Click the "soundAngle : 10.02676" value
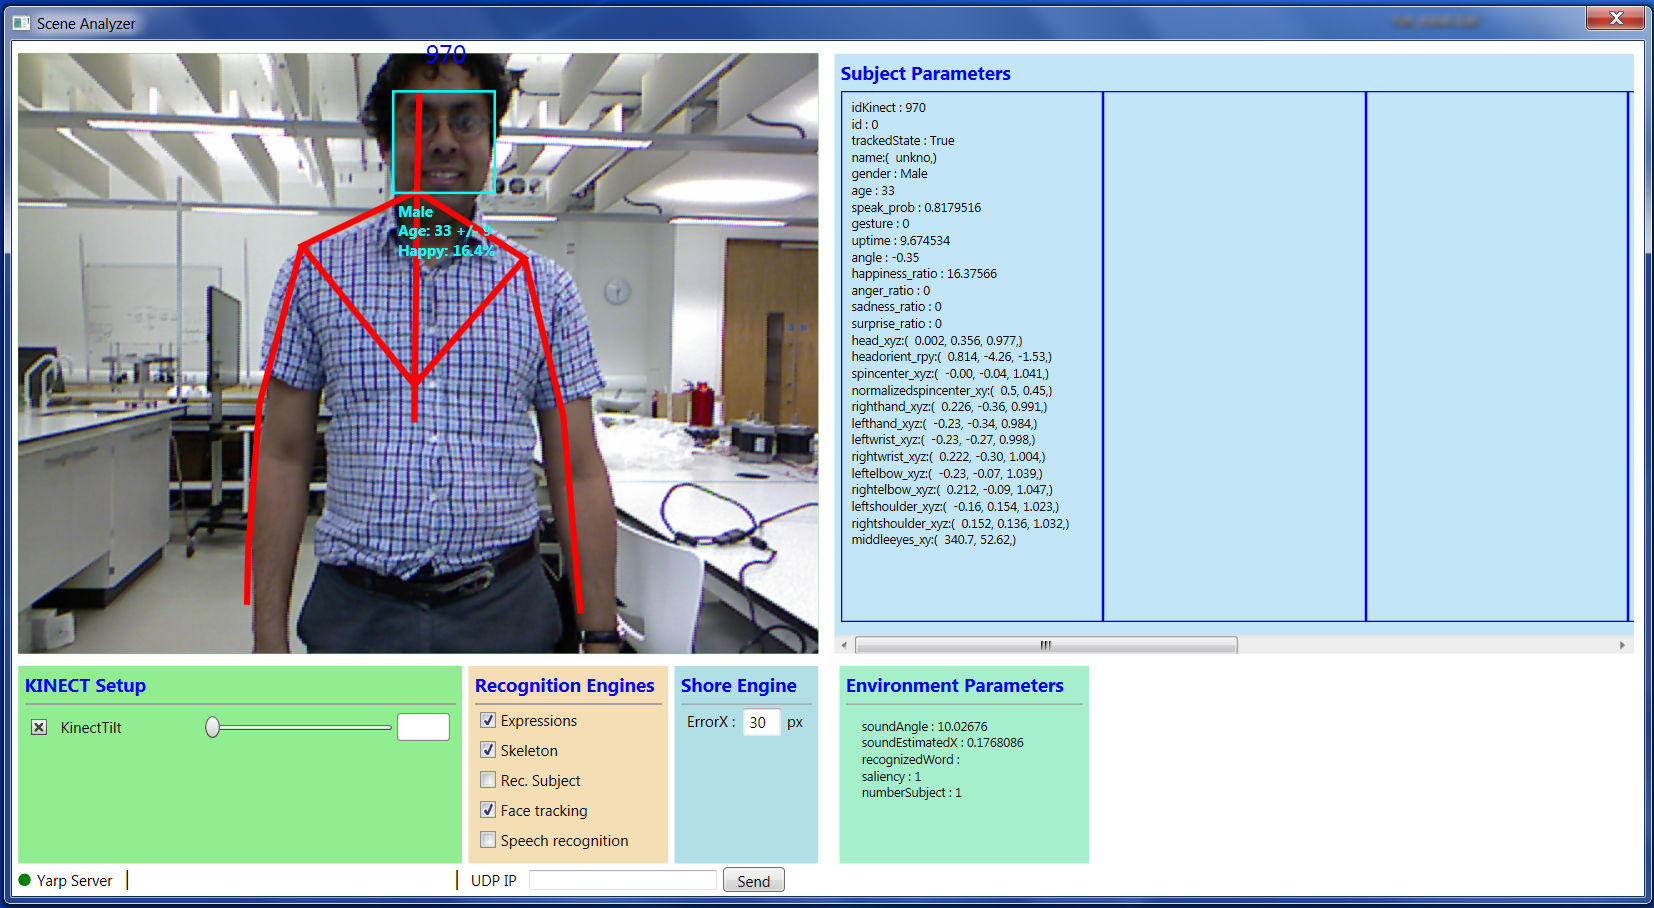This screenshot has height=908, width=1654. pos(924,727)
